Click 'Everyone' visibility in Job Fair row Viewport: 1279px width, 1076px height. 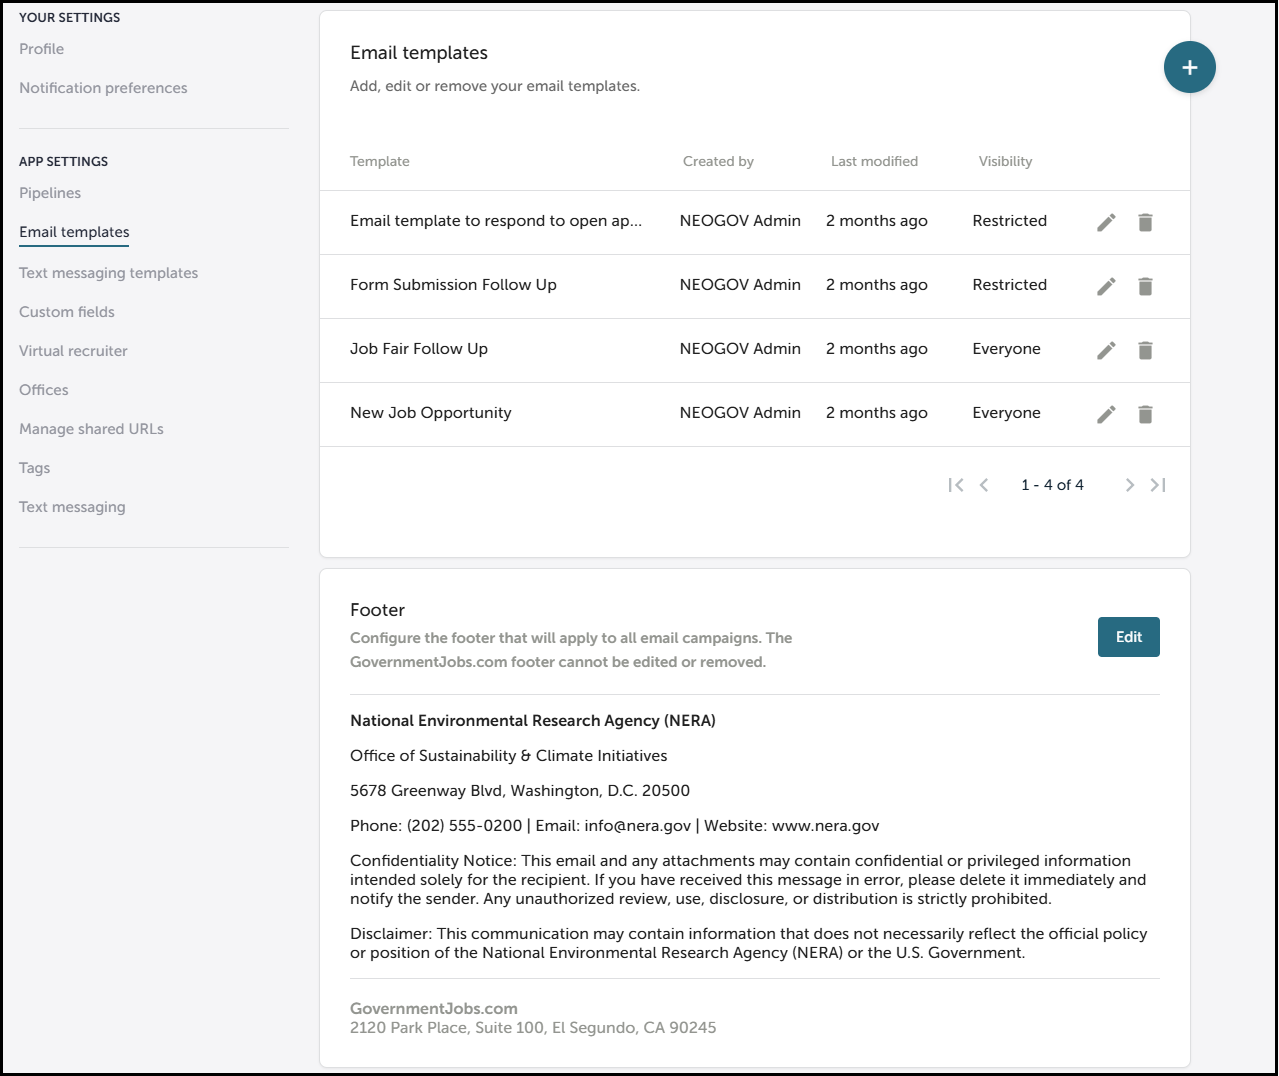1006,349
